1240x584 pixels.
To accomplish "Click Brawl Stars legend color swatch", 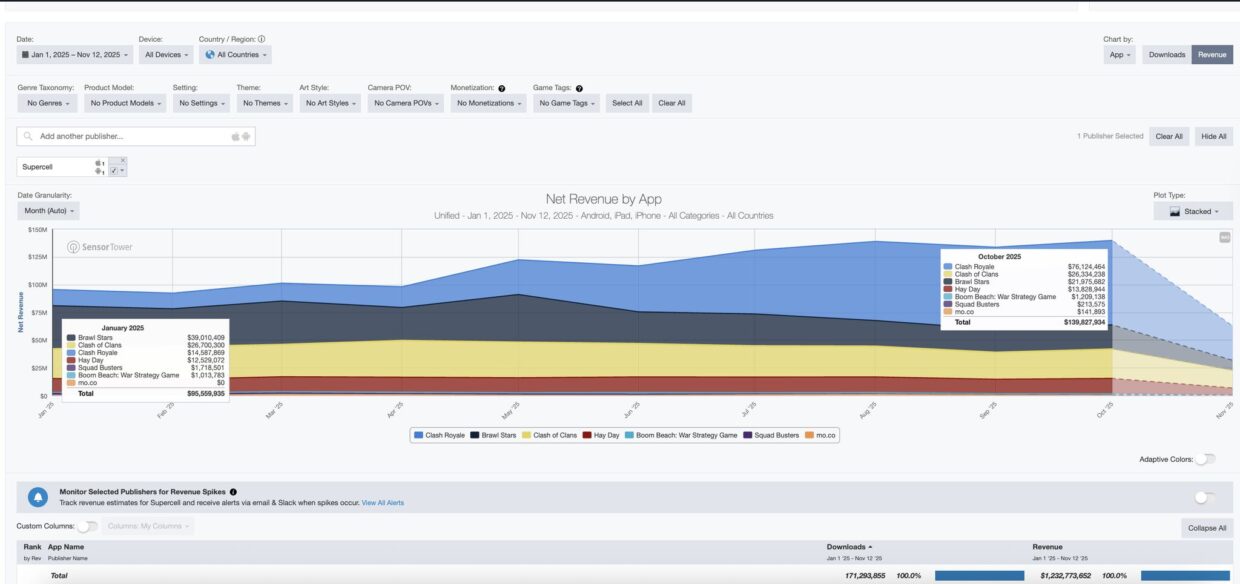I will [475, 435].
